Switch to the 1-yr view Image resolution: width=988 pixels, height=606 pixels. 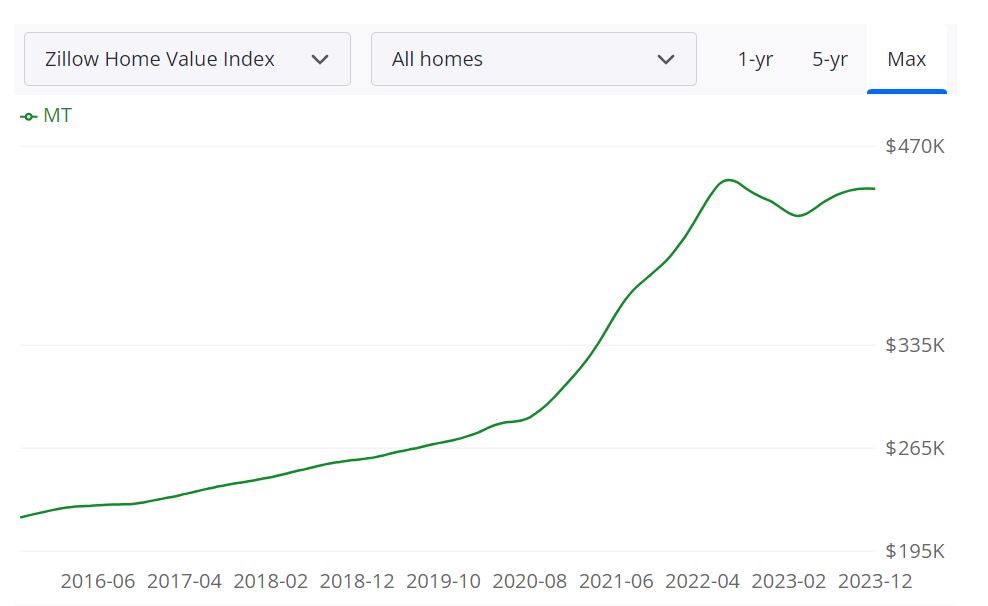755,59
